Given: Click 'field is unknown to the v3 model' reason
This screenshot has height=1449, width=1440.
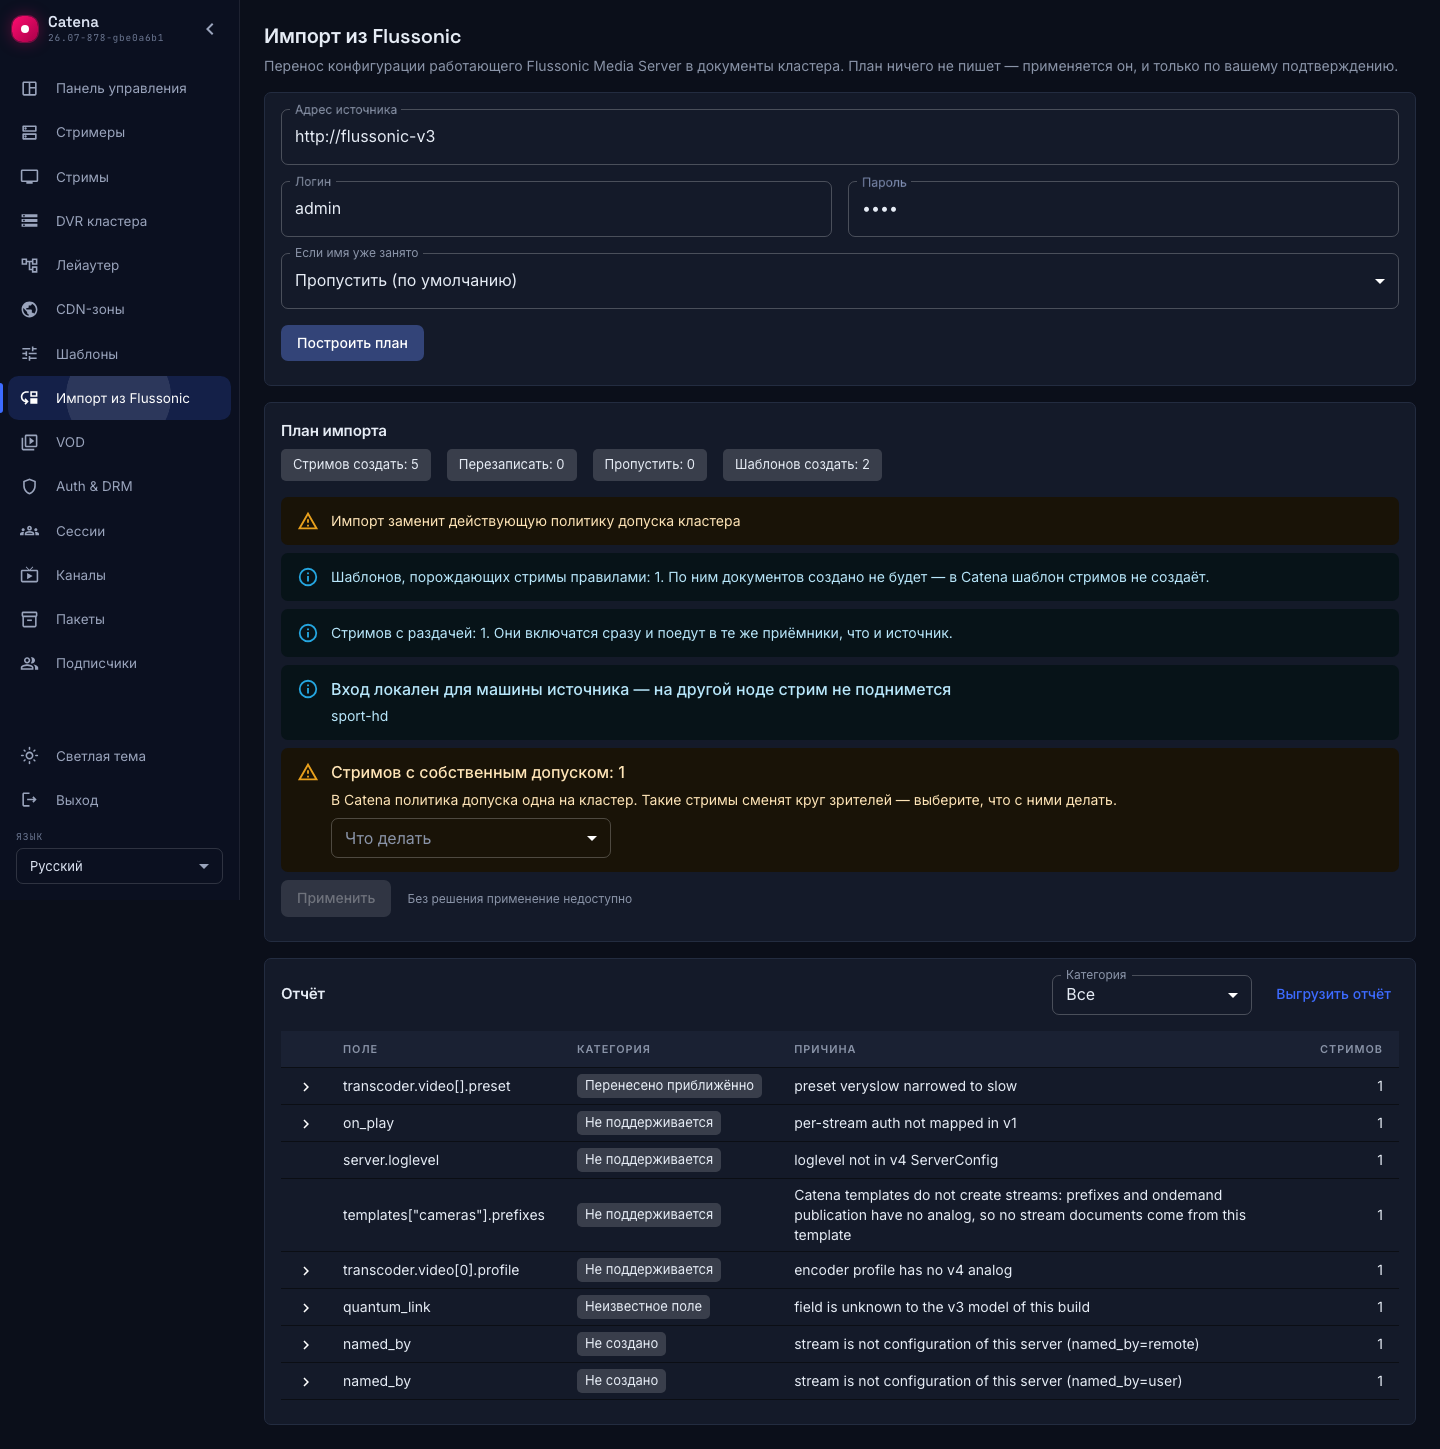Looking at the screenshot, I should 942,1307.
